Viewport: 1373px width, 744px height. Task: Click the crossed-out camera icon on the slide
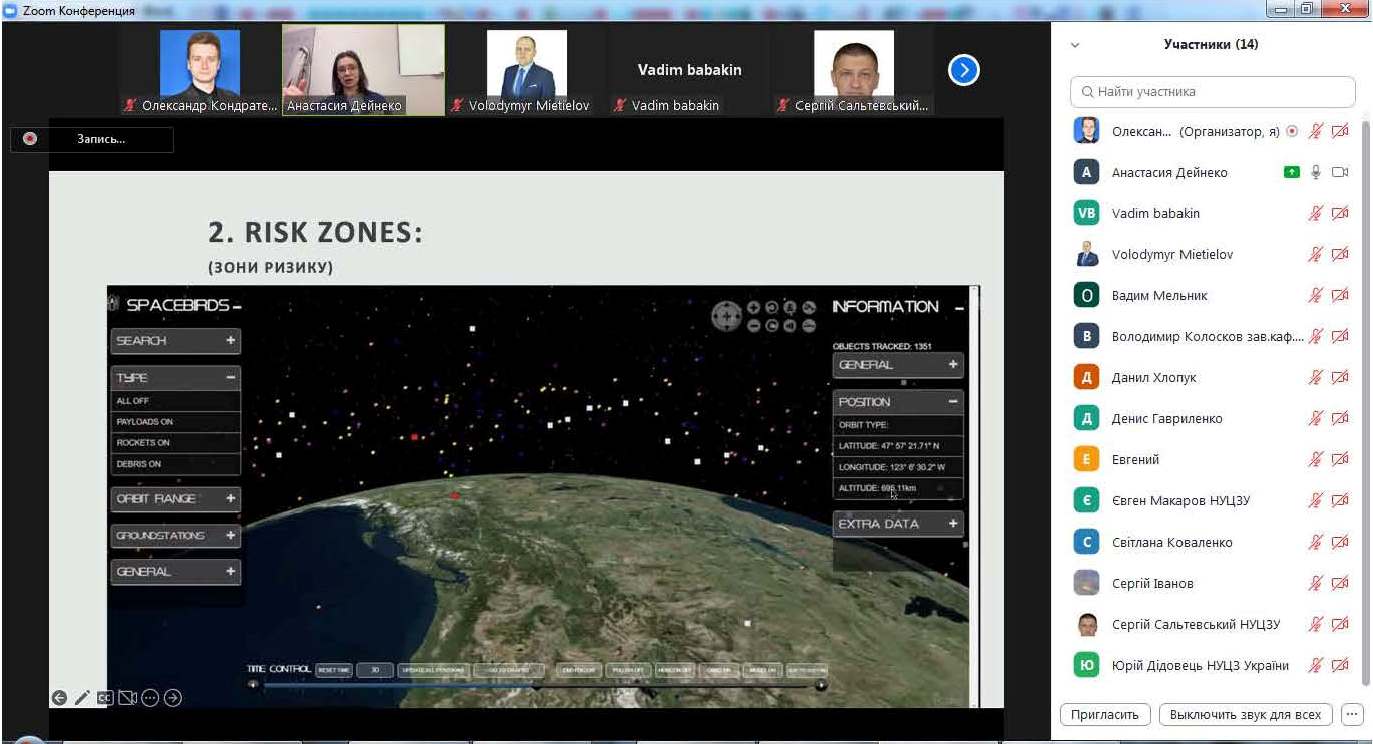click(127, 698)
